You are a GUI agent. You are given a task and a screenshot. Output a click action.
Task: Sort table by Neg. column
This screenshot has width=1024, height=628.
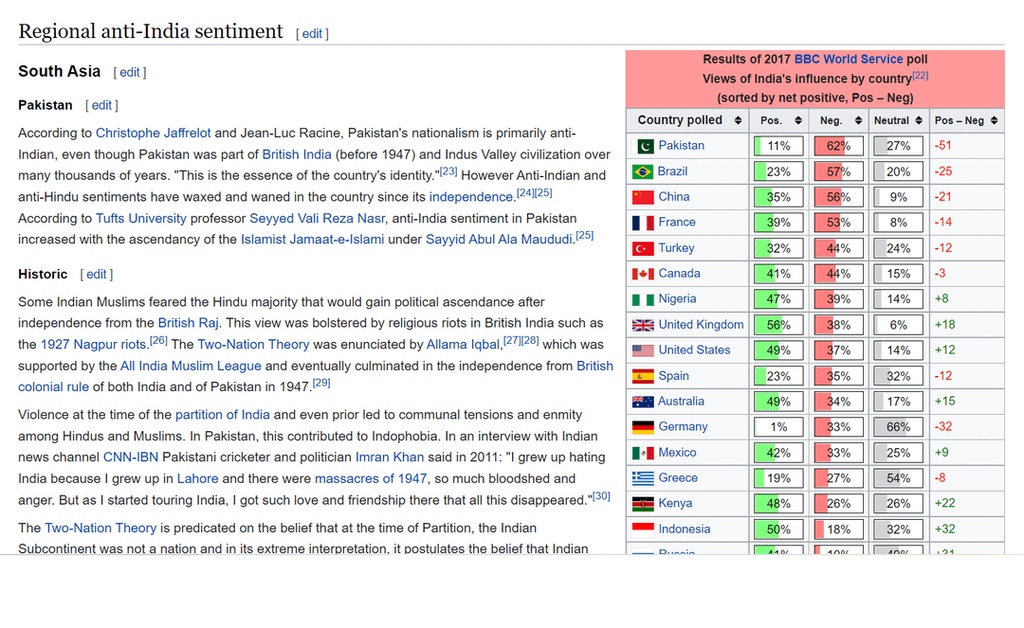point(854,121)
